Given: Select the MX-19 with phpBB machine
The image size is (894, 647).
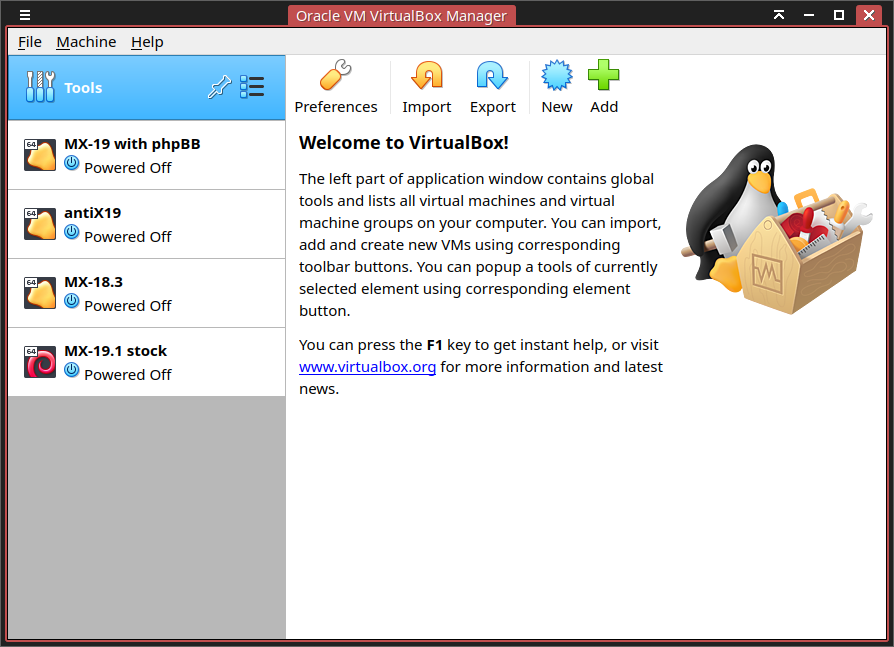Looking at the screenshot, I should pyautogui.click(x=147, y=155).
